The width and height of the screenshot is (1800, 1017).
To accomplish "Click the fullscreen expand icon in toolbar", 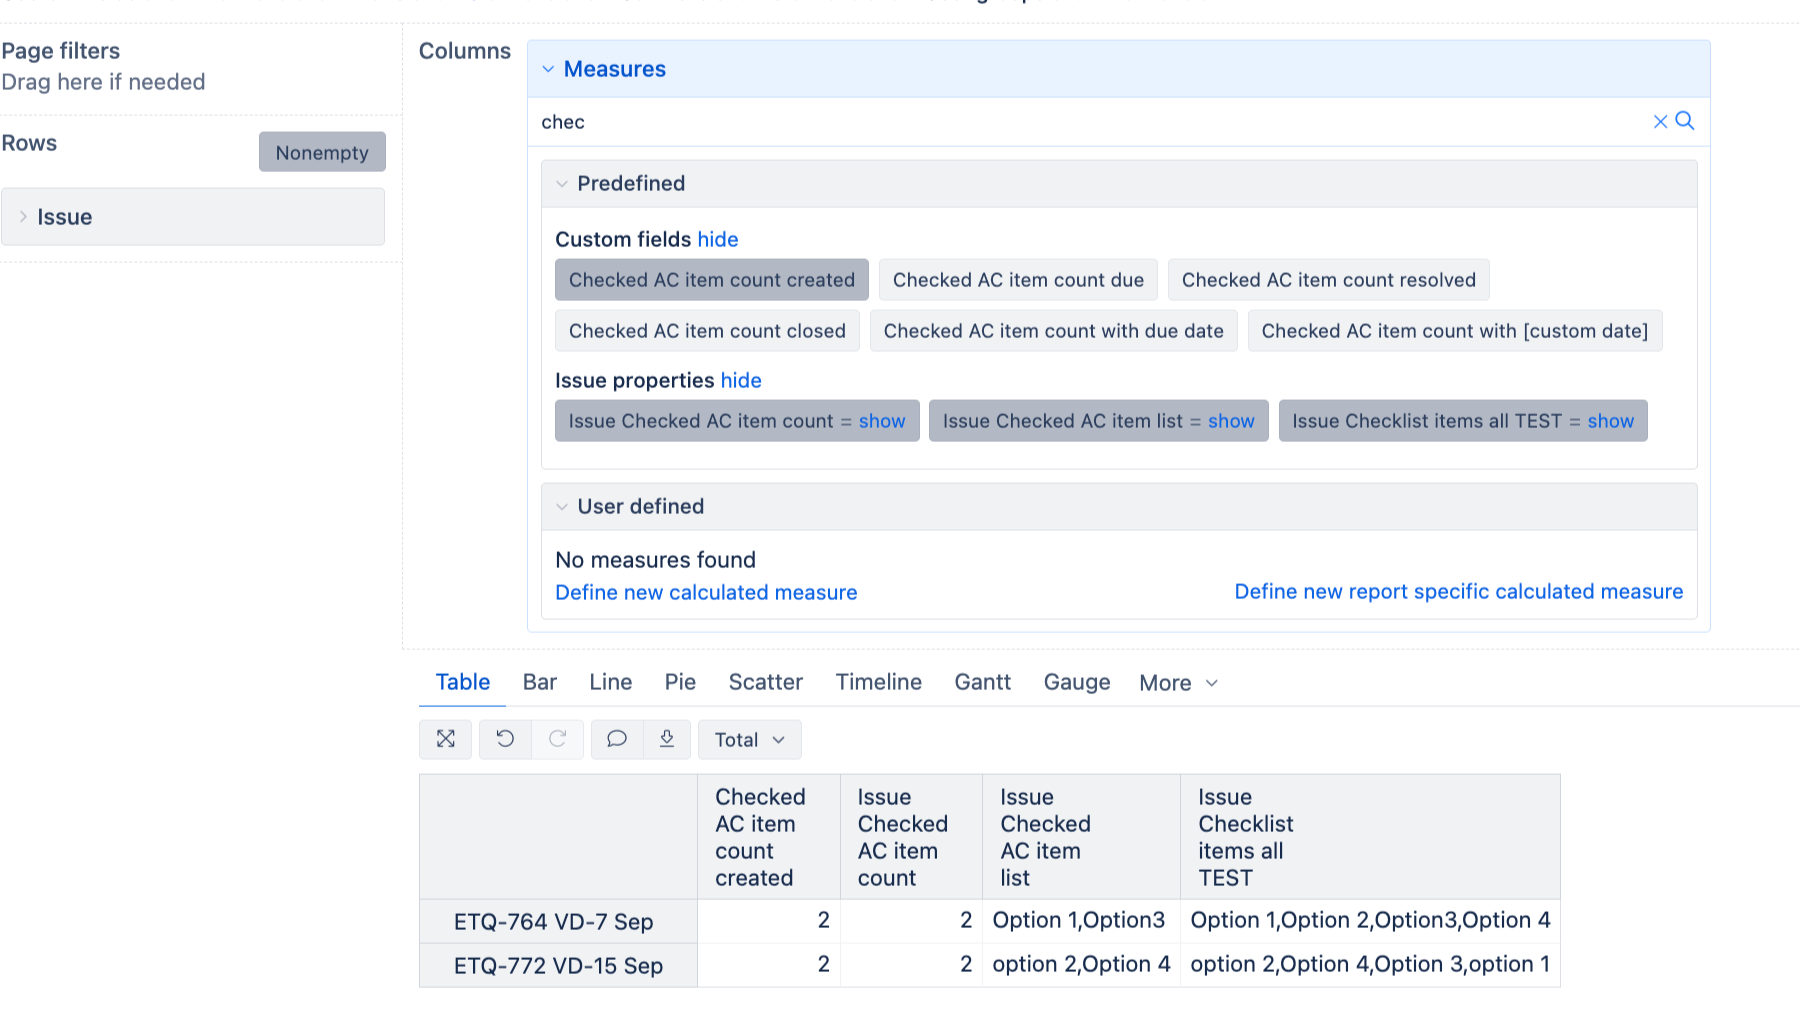I will click(445, 739).
